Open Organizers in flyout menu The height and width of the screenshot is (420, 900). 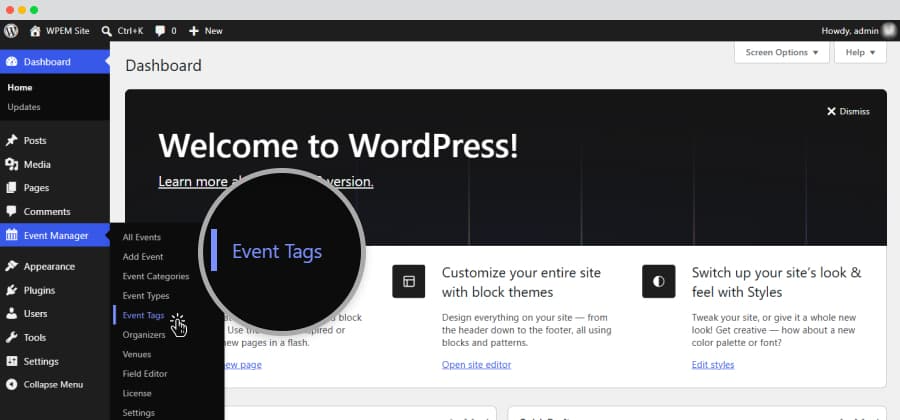[144, 335]
